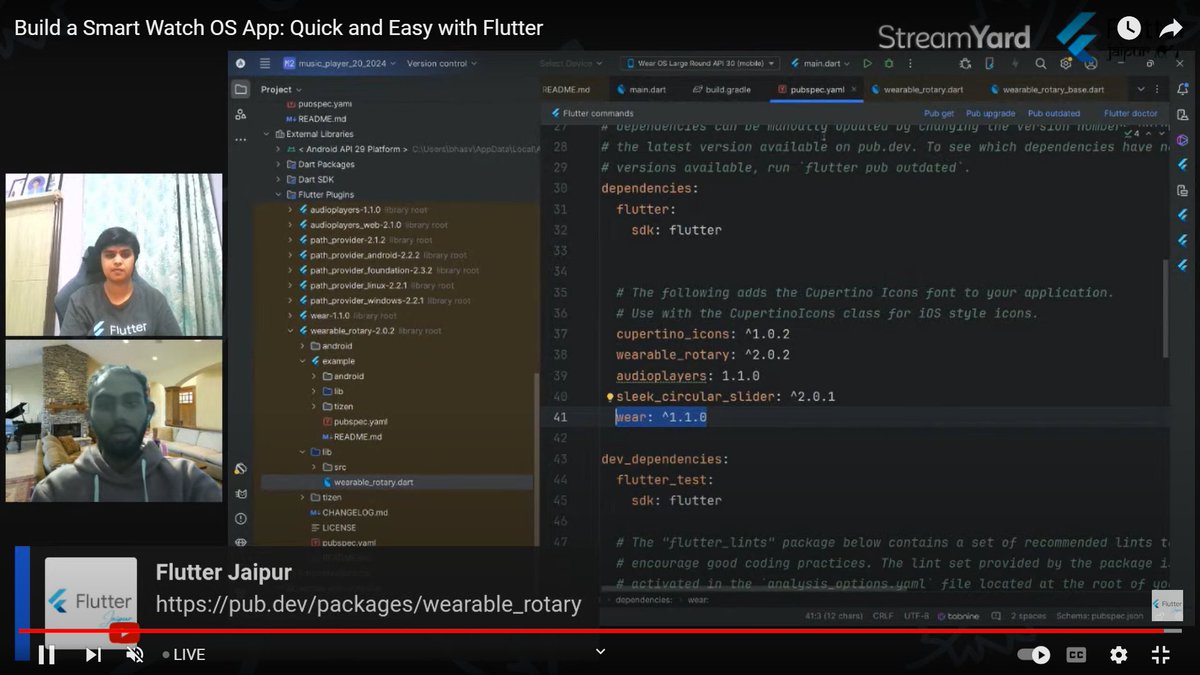Image resolution: width=1200 pixels, height=675 pixels.
Task: Open the Wear OS device selector dropdown
Action: (x=698, y=63)
